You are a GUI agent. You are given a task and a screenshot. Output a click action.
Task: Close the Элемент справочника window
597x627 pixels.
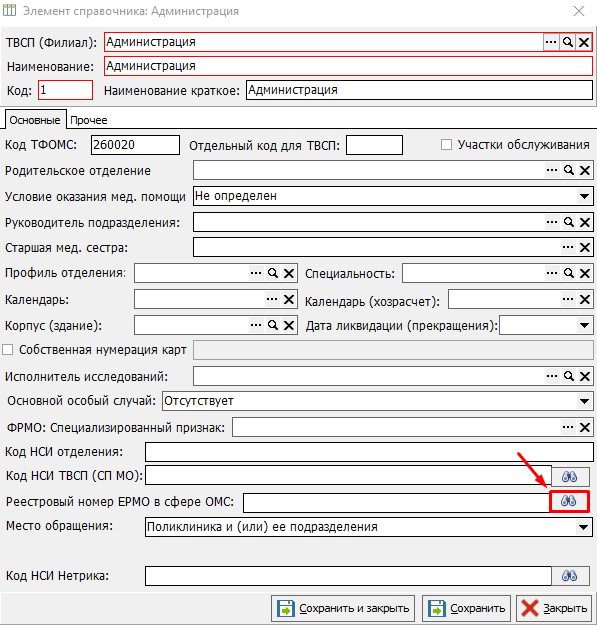click(579, 11)
